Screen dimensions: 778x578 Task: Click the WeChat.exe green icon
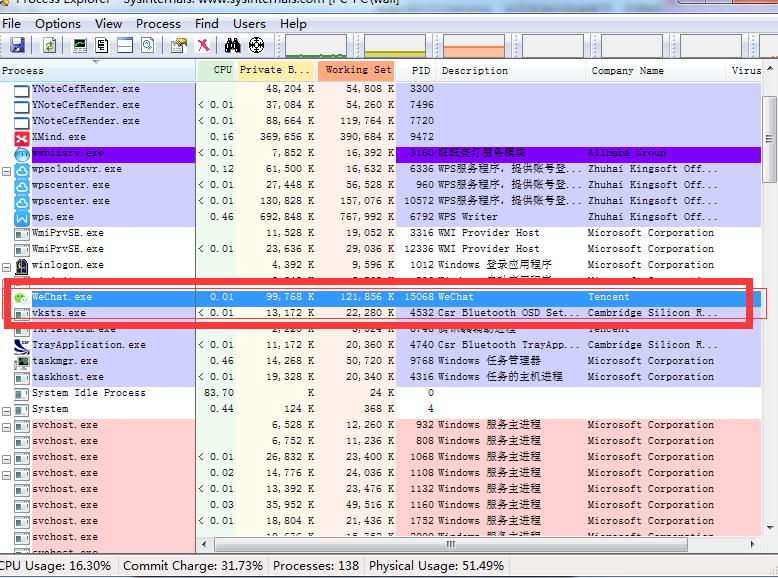[x=21, y=298]
